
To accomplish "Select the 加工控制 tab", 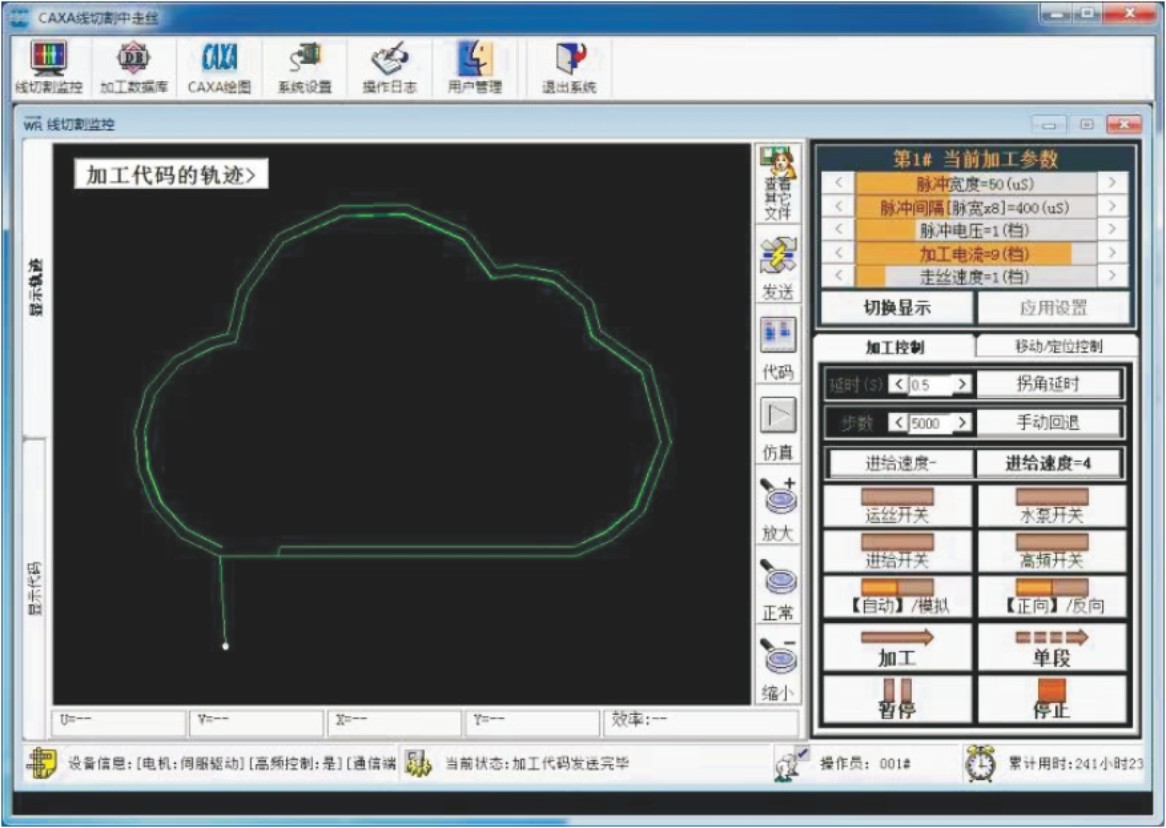I will [894, 347].
